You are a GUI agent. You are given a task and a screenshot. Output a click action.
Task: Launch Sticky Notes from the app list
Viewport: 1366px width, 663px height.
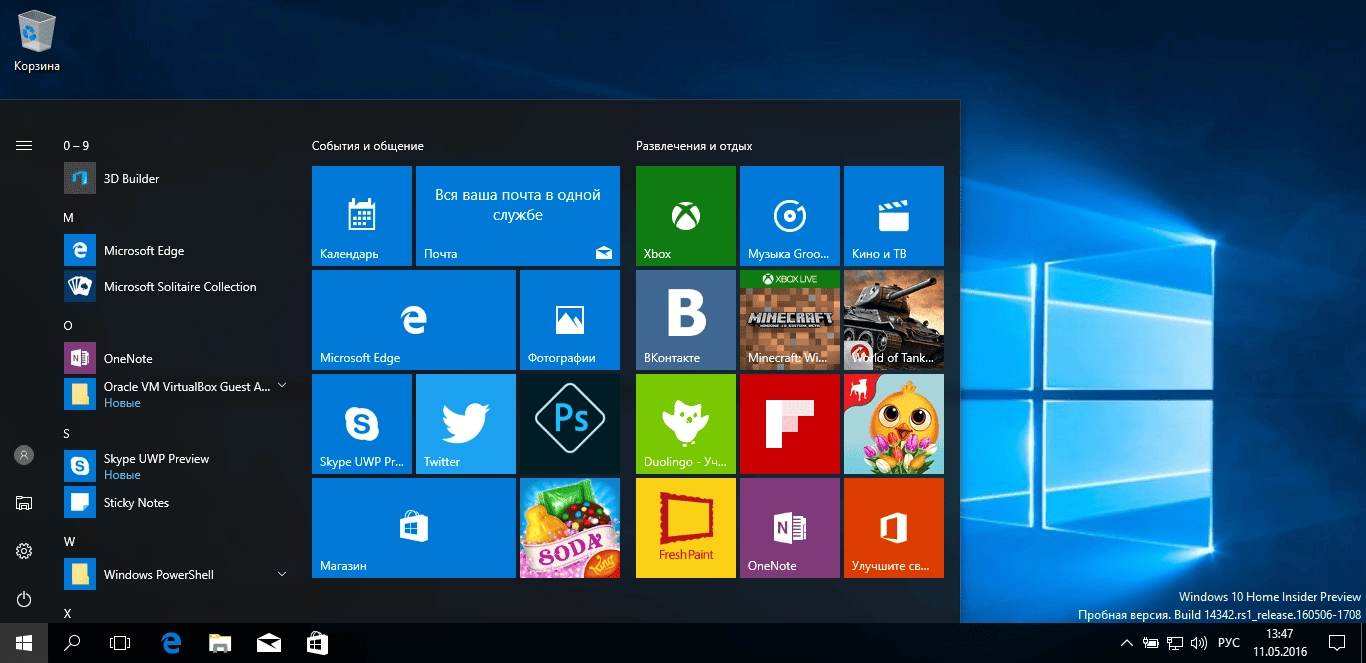tap(176, 503)
